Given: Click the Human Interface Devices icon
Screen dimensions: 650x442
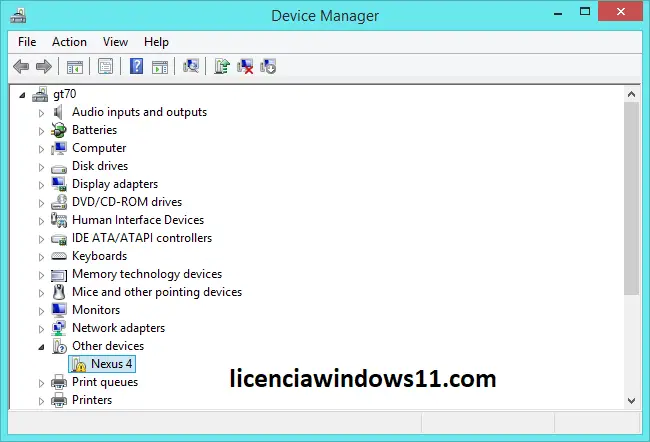Looking at the screenshot, I should (x=59, y=220).
